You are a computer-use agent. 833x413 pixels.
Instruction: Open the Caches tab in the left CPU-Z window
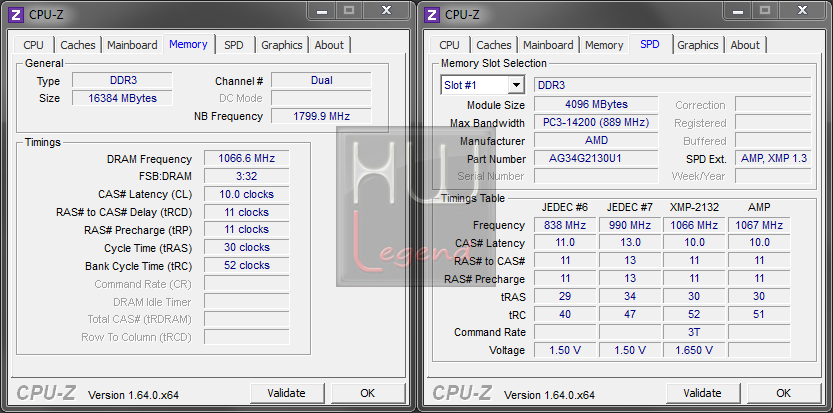pos(78,45)
